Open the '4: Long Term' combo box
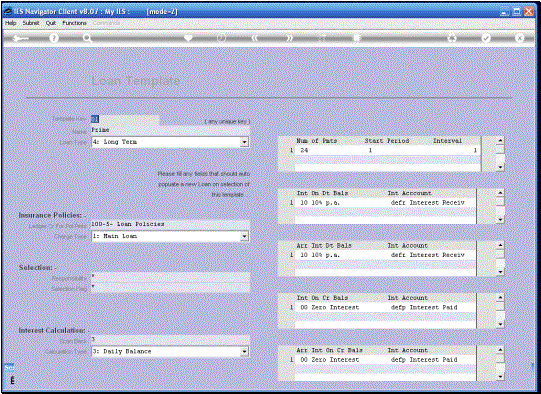 170,142
